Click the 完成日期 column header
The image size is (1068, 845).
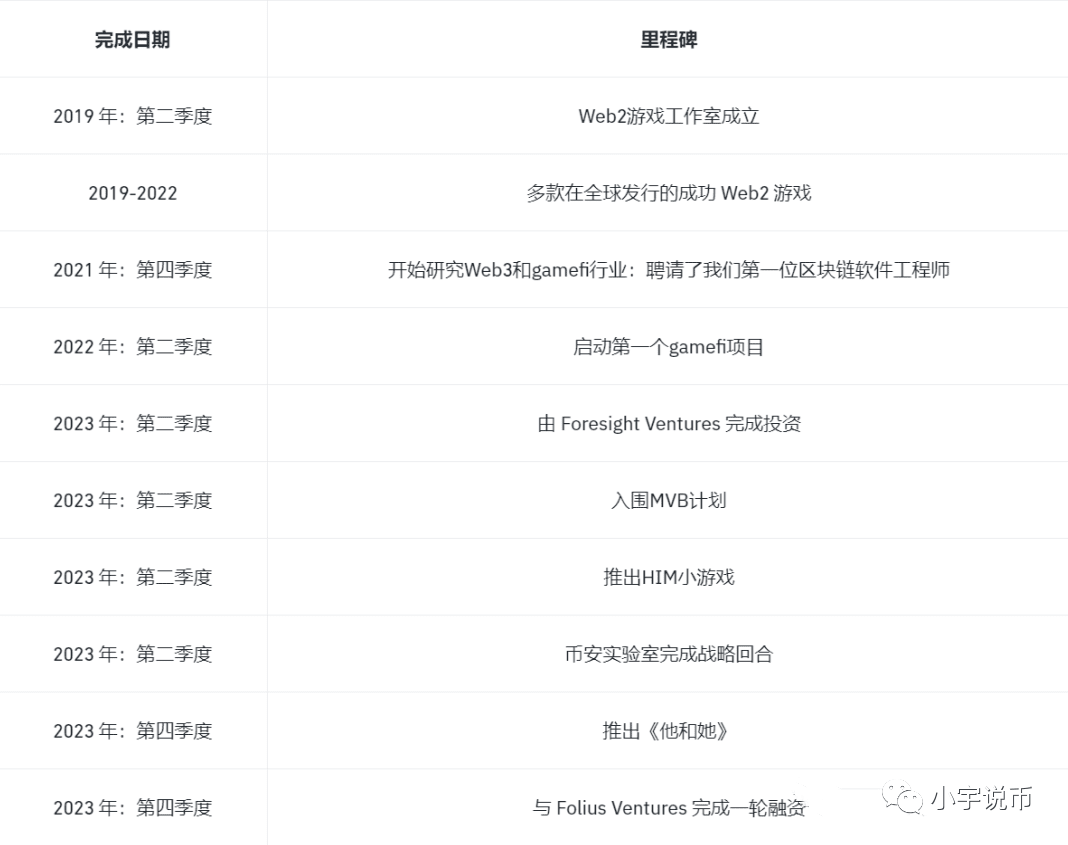(x=133, y=38)
